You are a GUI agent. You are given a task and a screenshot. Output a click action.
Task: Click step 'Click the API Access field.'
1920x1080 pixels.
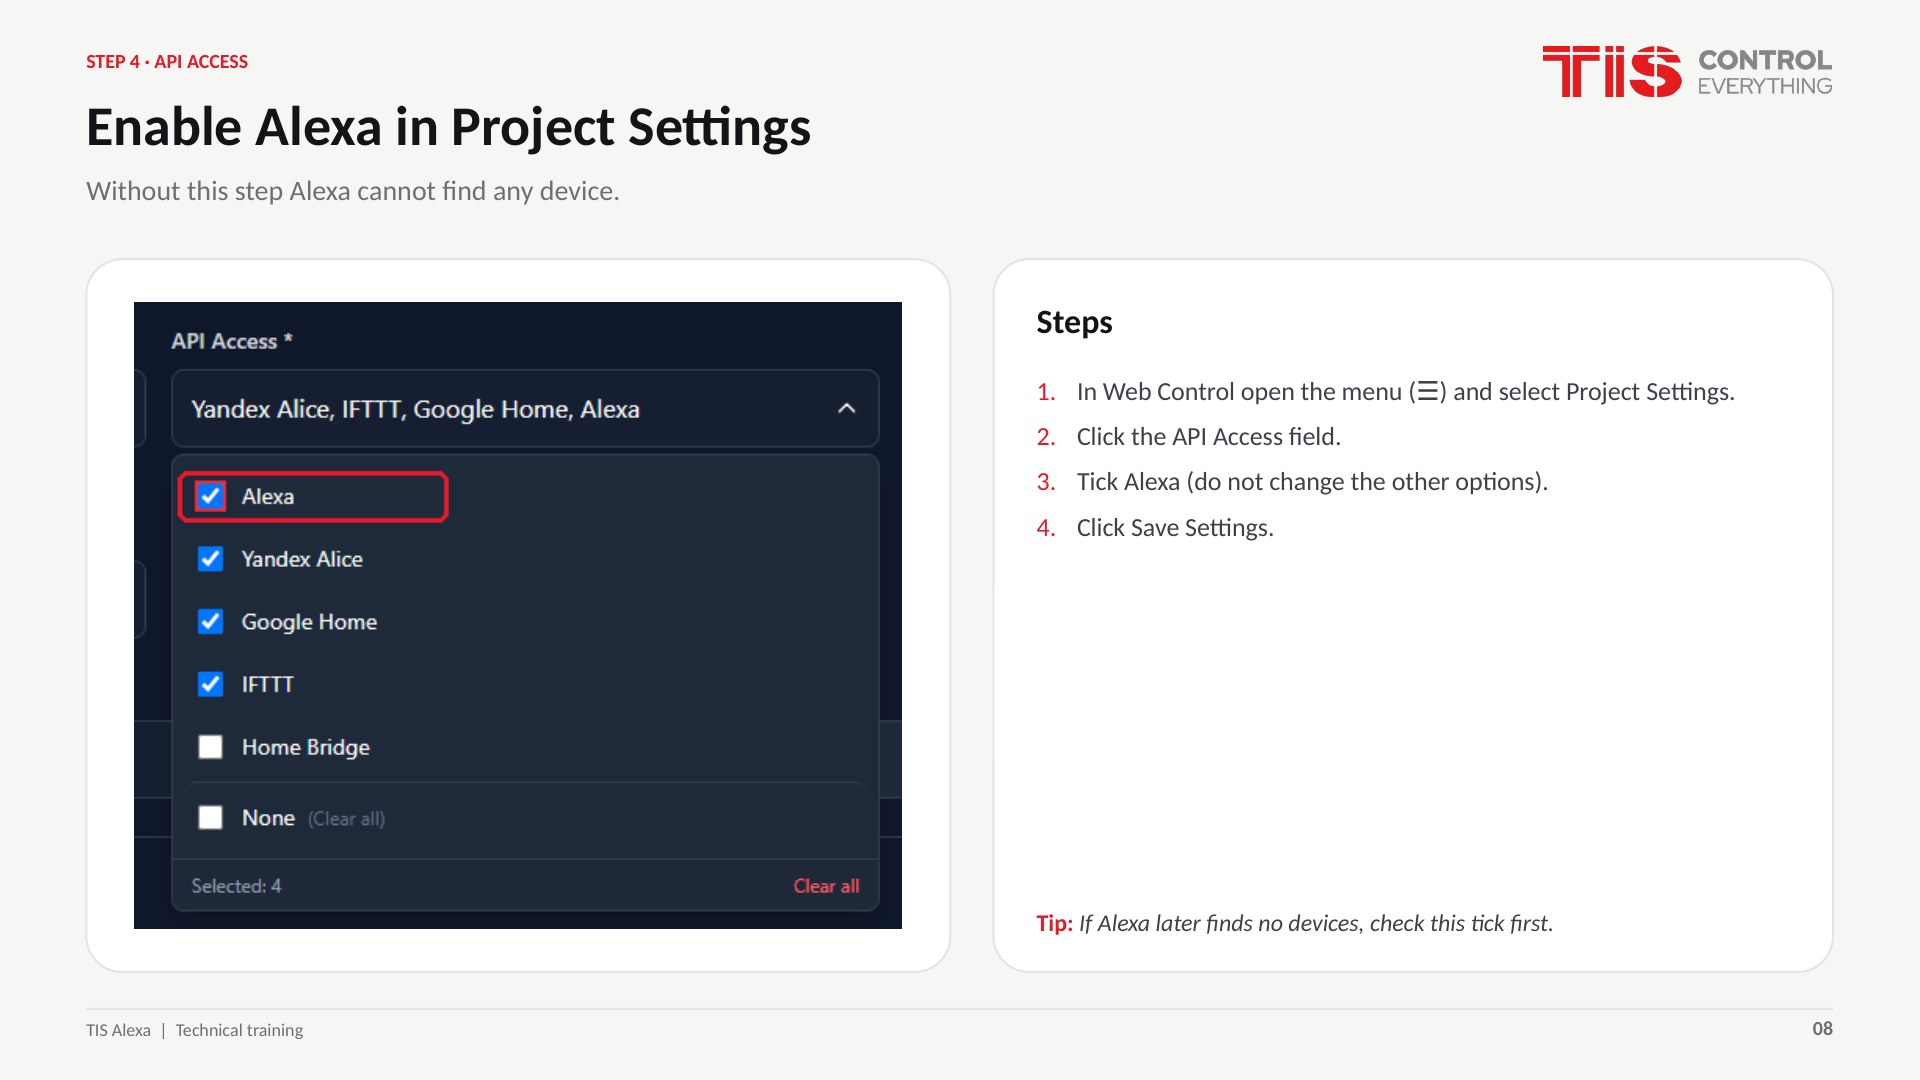click(1208, 437)
